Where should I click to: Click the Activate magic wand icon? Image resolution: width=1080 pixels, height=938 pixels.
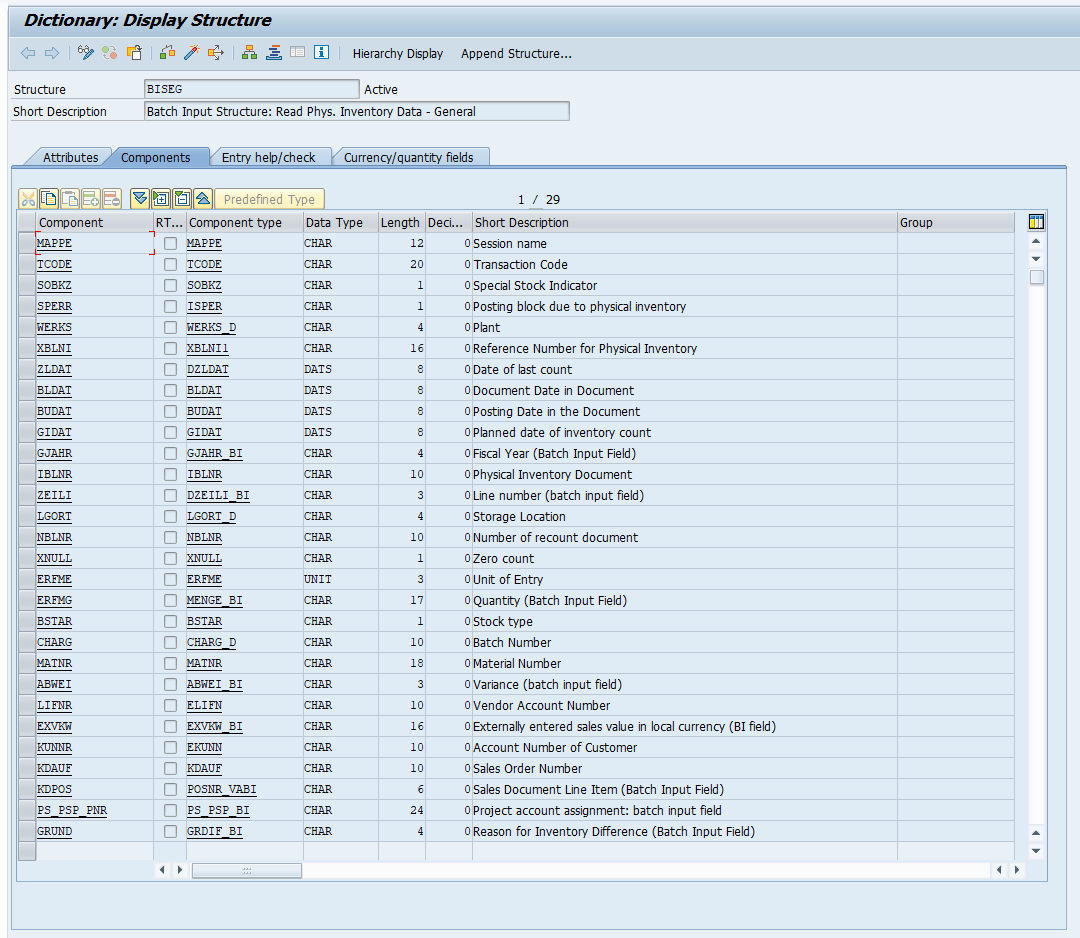(x=190, y=53)
